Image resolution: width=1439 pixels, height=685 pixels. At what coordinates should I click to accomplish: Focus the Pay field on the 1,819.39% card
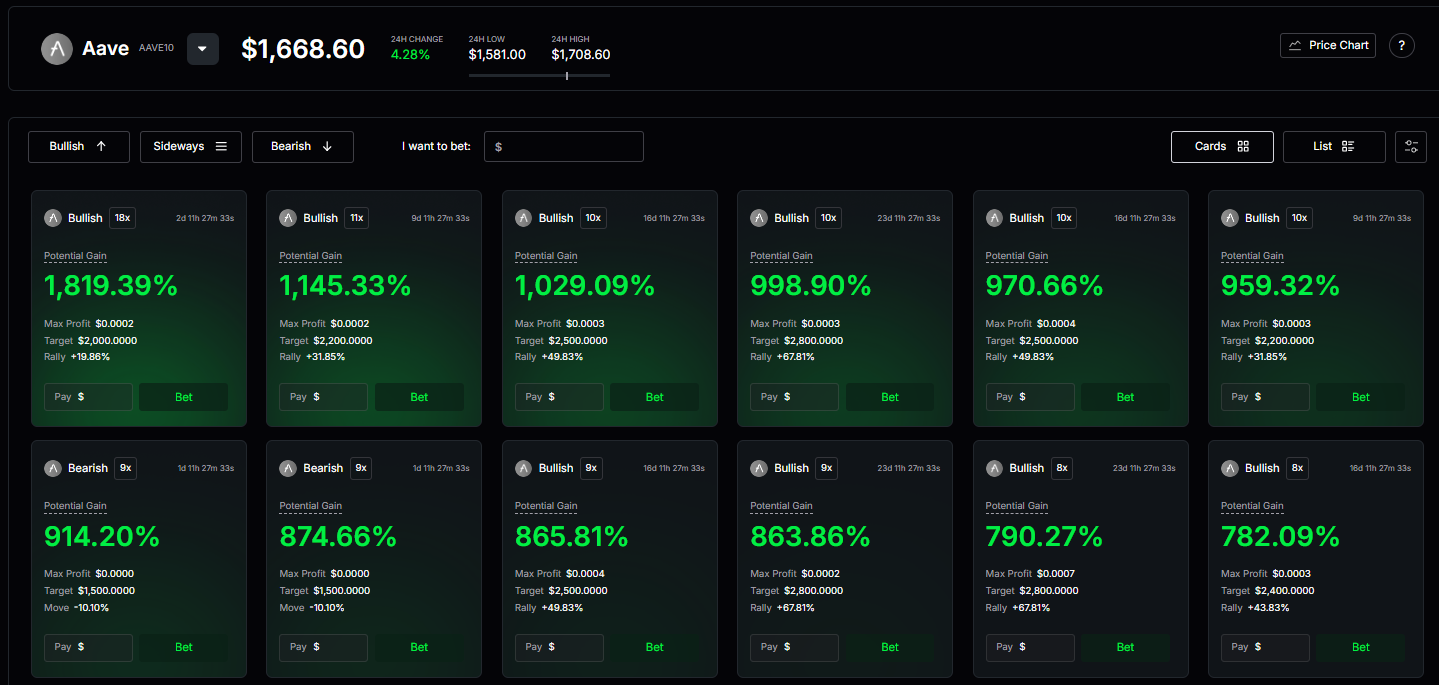pyautogui.click(x=88, y=397)
